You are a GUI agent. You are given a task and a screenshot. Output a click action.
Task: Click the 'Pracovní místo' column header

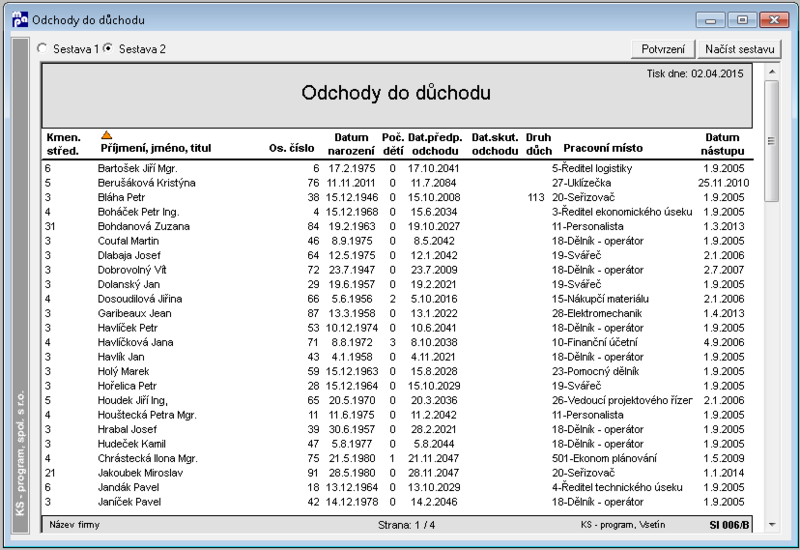coord(603,148)
